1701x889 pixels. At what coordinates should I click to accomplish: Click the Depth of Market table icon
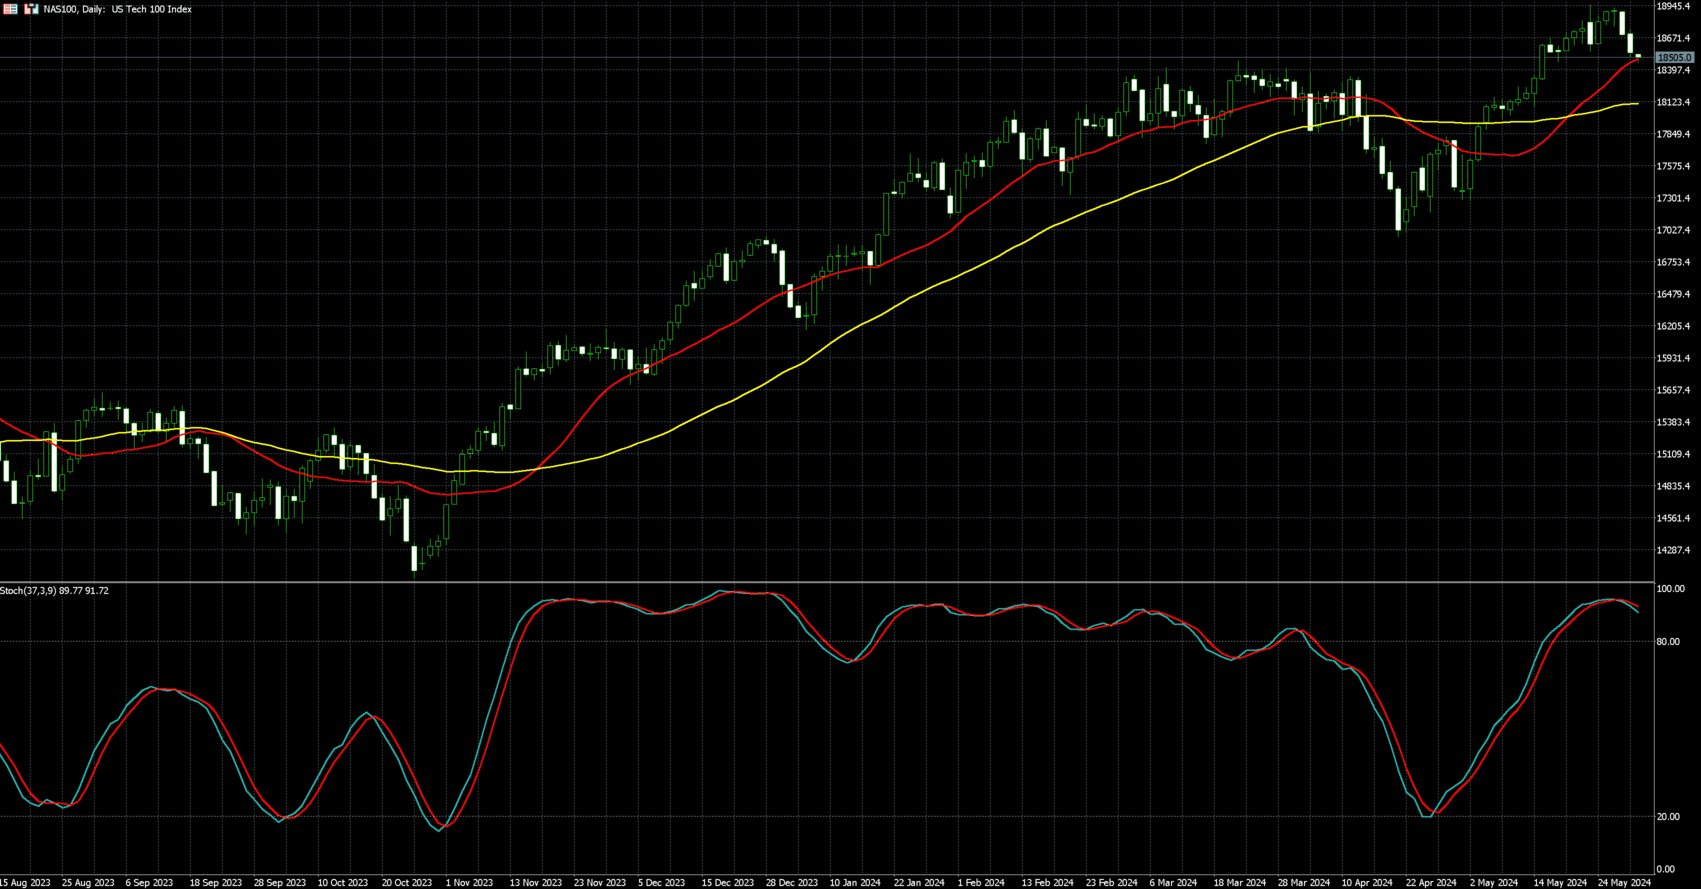pyautogui.click(x=10, y=9)
